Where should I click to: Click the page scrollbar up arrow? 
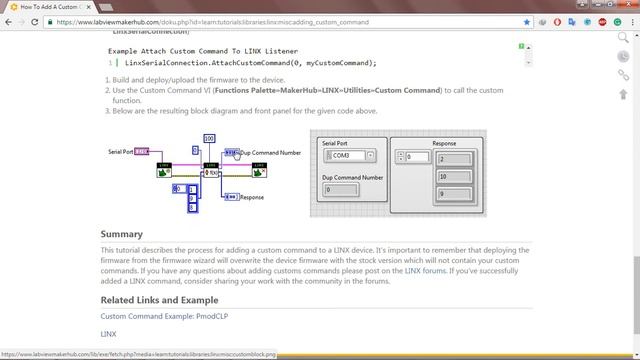tap(636, 36)
